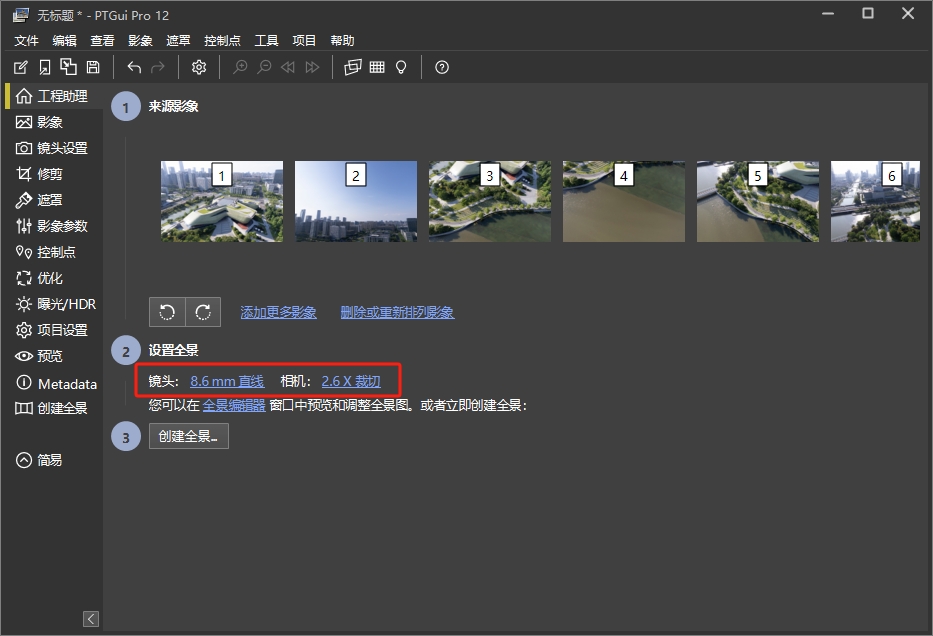
Task: Open the 控制点 menu in menu bar
Action: click(222, 41)
